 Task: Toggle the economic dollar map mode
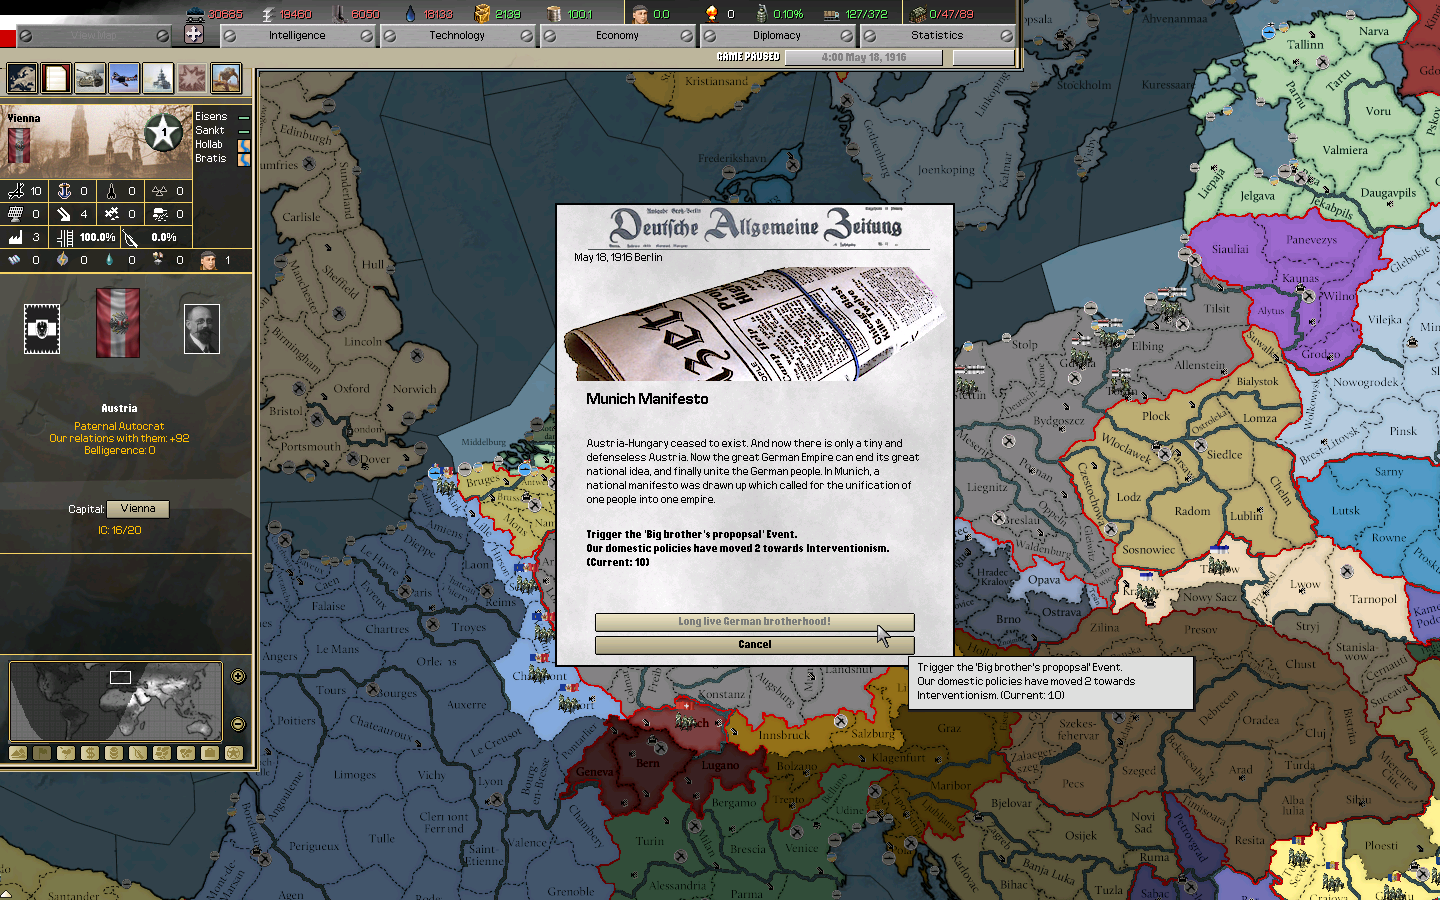pyautogui.click(x=90, y=753)
